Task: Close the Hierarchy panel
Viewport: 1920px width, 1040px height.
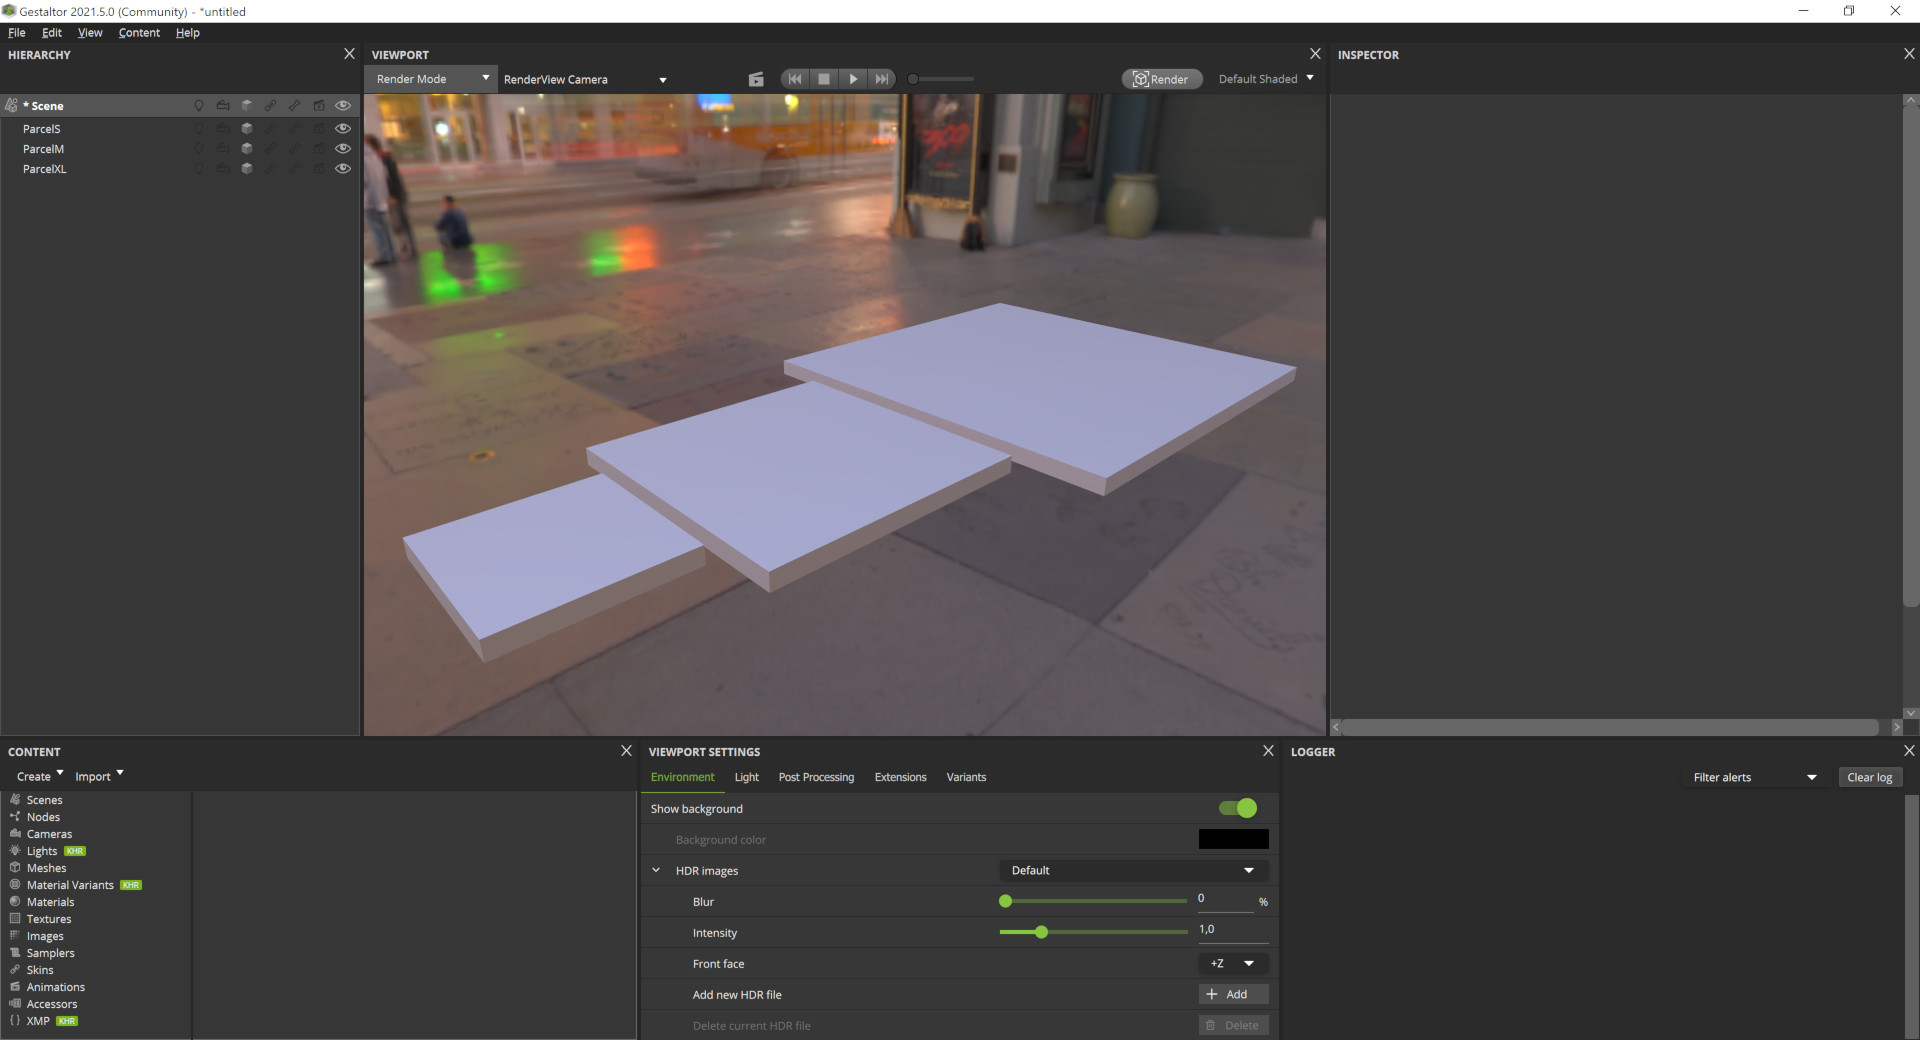Action: (x=349, y=54)
